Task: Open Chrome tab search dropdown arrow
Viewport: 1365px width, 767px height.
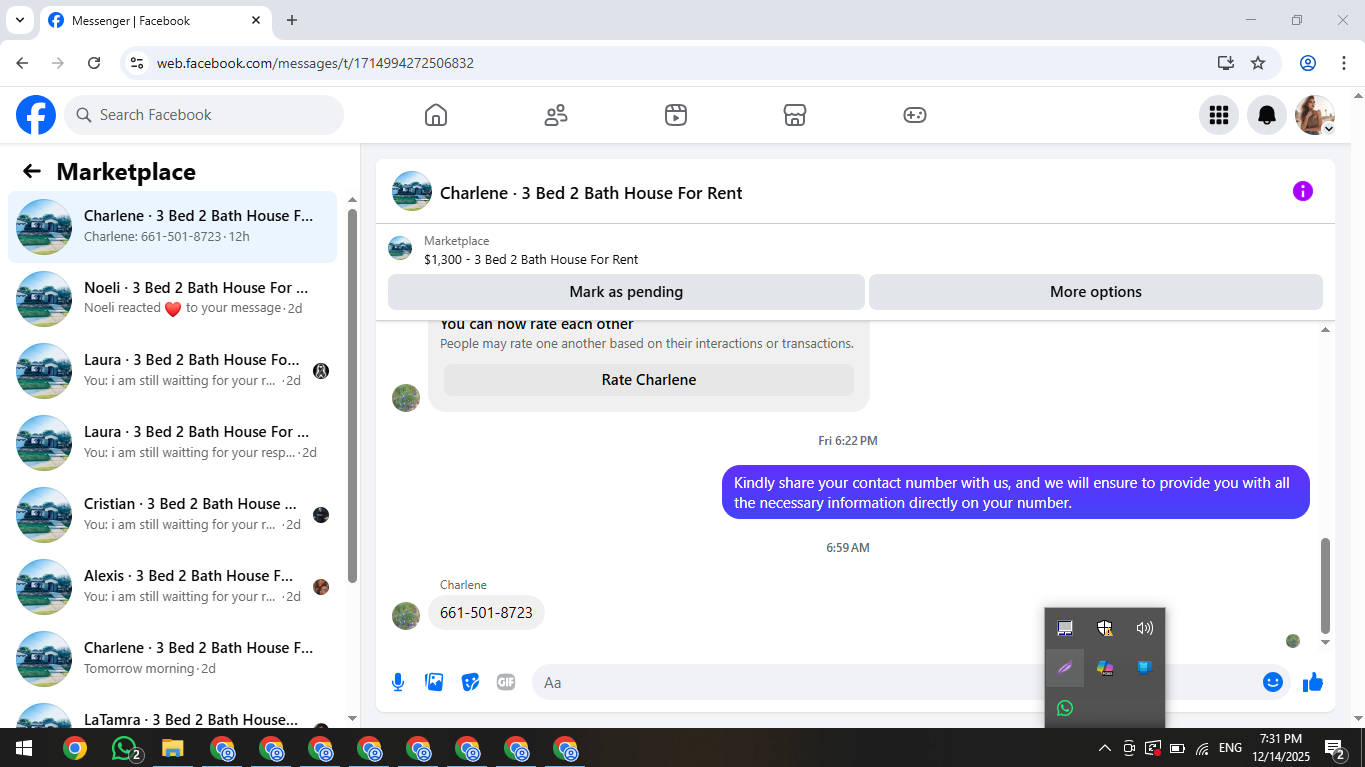Action: coord(19,20)
